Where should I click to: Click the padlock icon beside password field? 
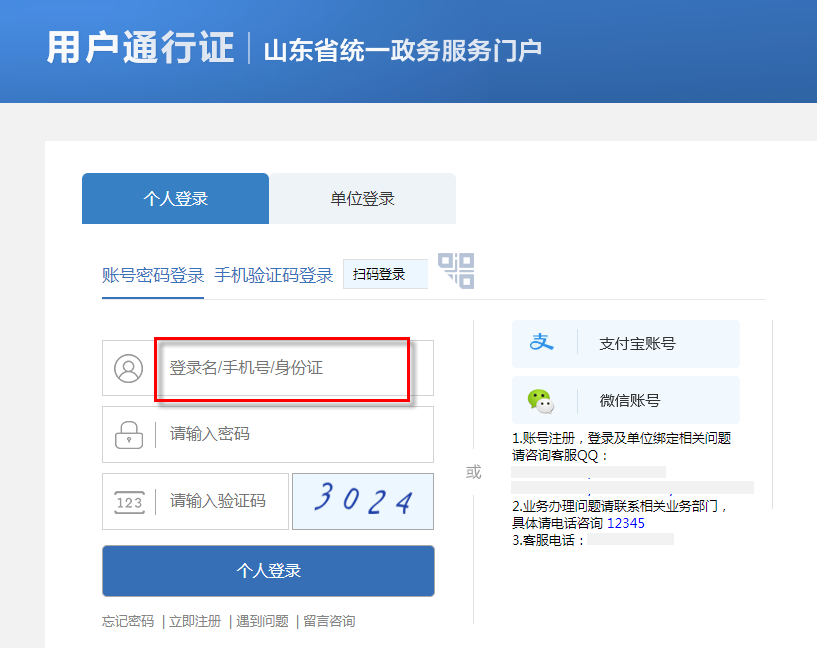click(x=129, y=434)
